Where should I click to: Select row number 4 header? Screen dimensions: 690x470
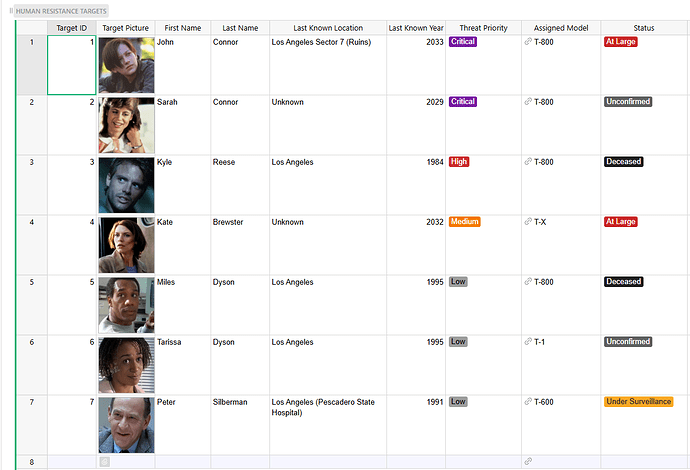pyautogui.click(x=32, y=245)
